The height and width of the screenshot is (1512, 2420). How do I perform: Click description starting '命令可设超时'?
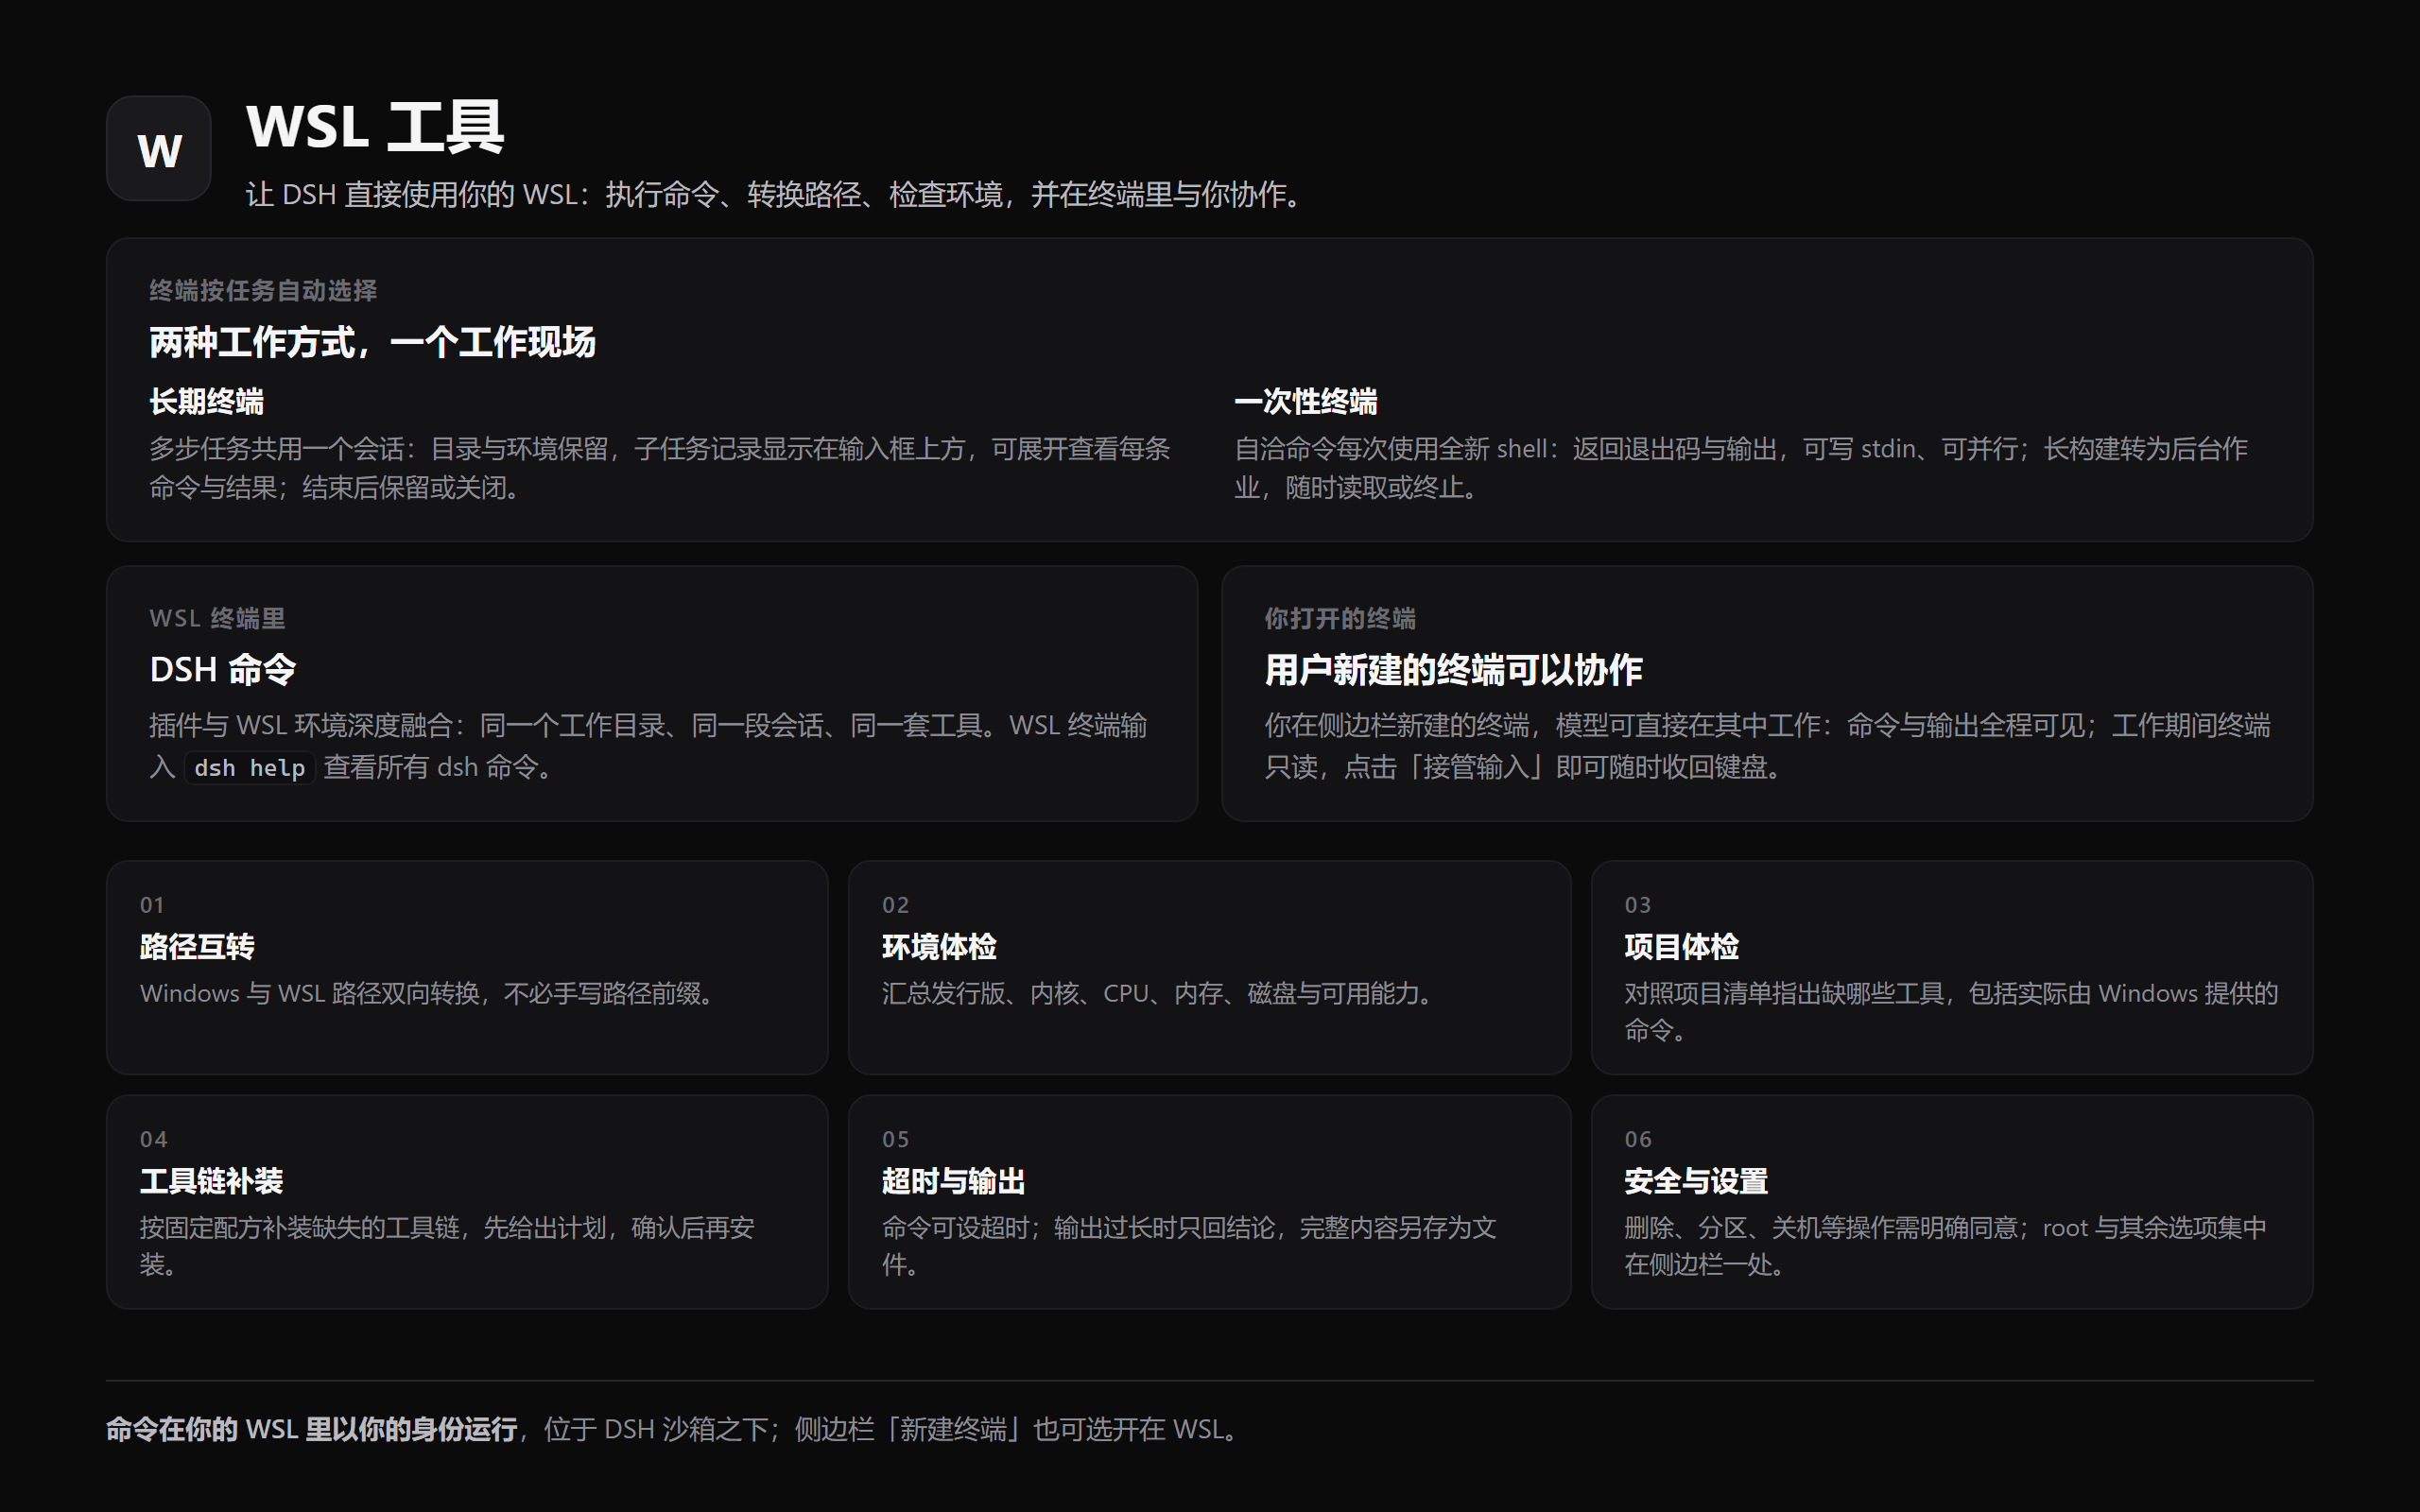coord(1189,1246)
